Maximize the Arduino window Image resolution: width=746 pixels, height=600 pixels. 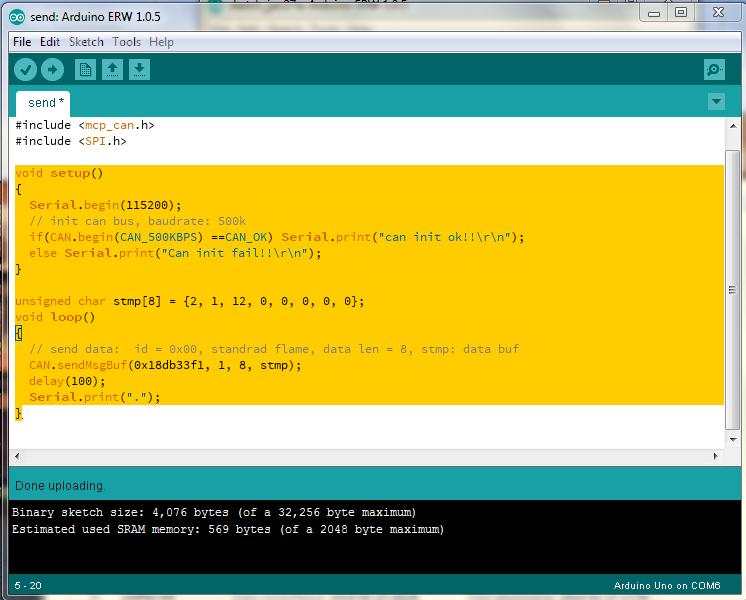(x=681, y=13)
